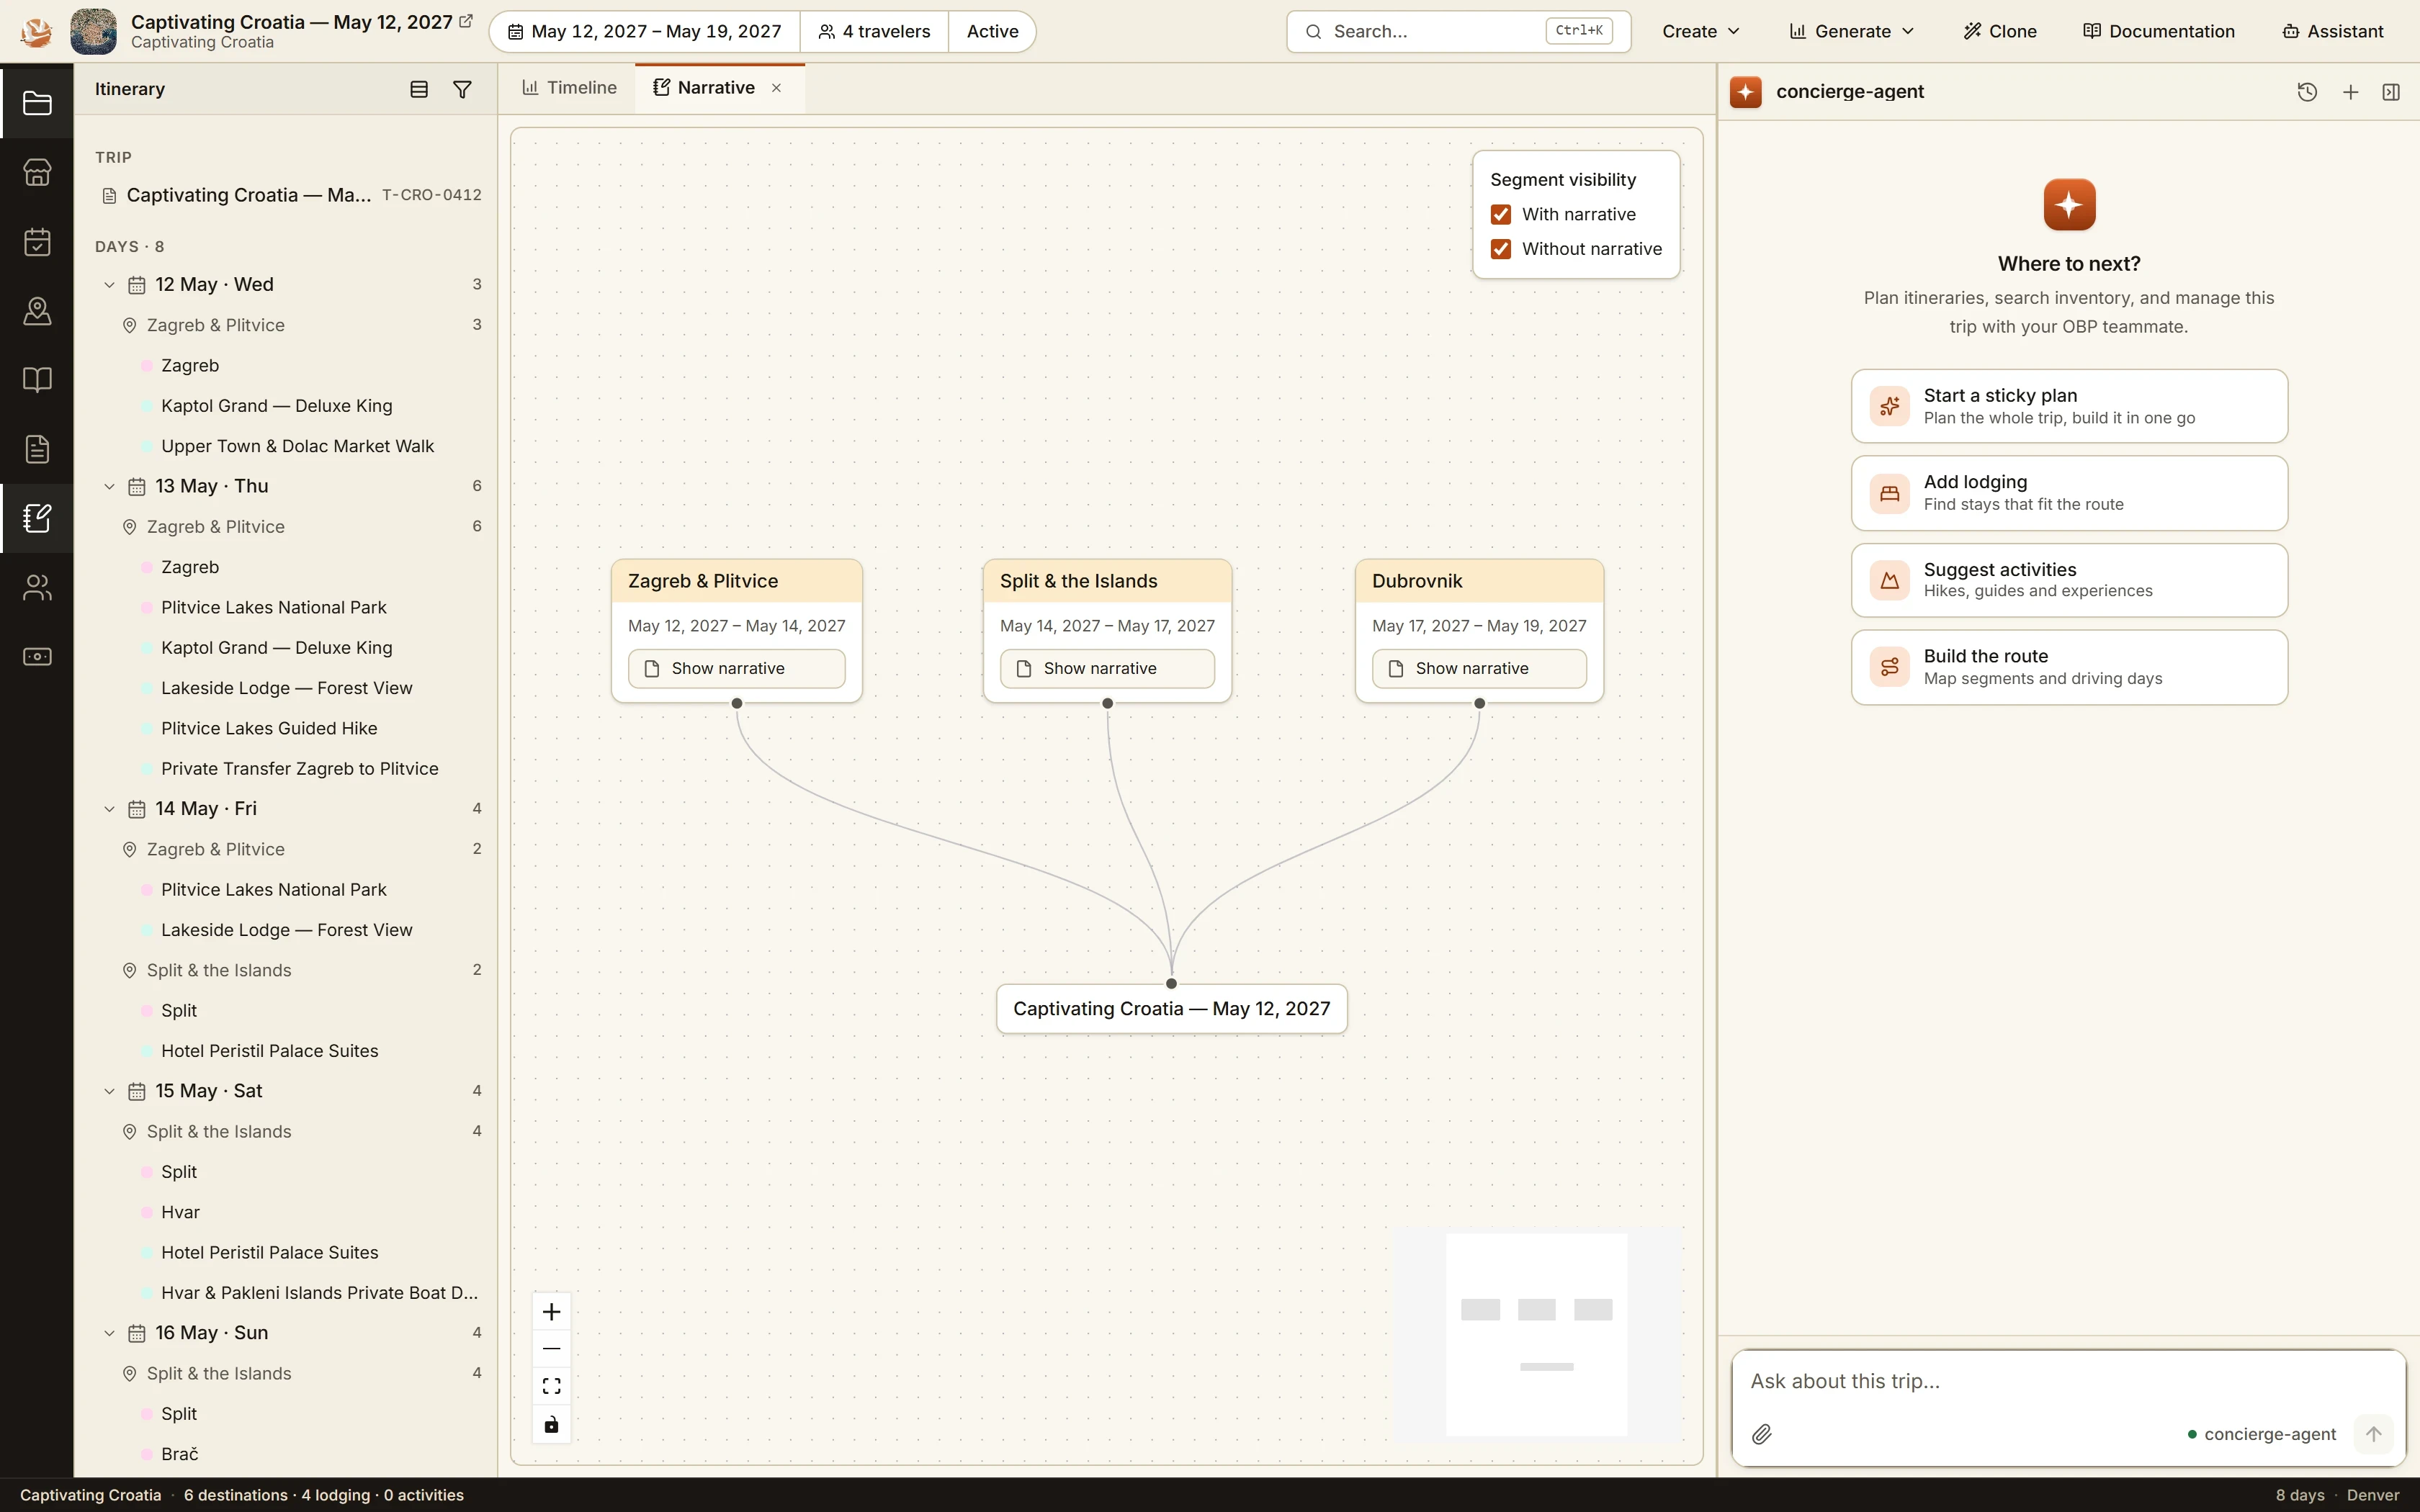Zoom in with the plus canvas control

(551, 1311)
